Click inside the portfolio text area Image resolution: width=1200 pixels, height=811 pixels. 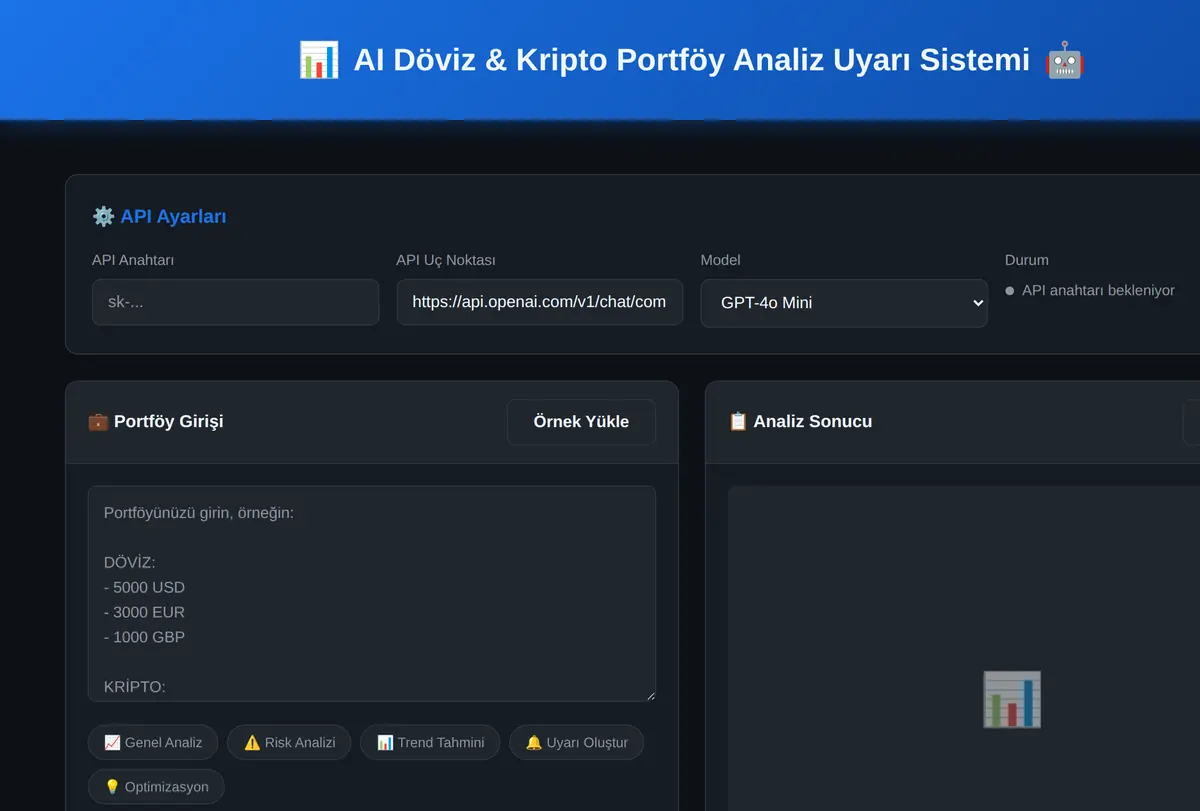[372, 594]
